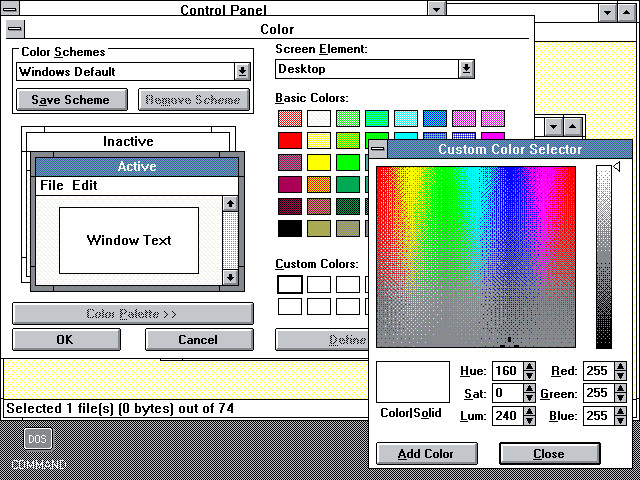Open Custom Color Selector system menu box
The height and width of the screenshot is (480, 640).
coord(378,149)
